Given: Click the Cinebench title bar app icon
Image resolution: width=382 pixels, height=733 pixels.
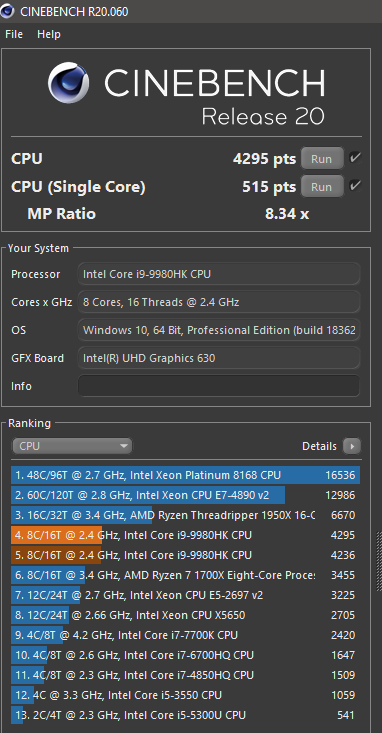Looking at the screenshot, I should click(7, 11).
